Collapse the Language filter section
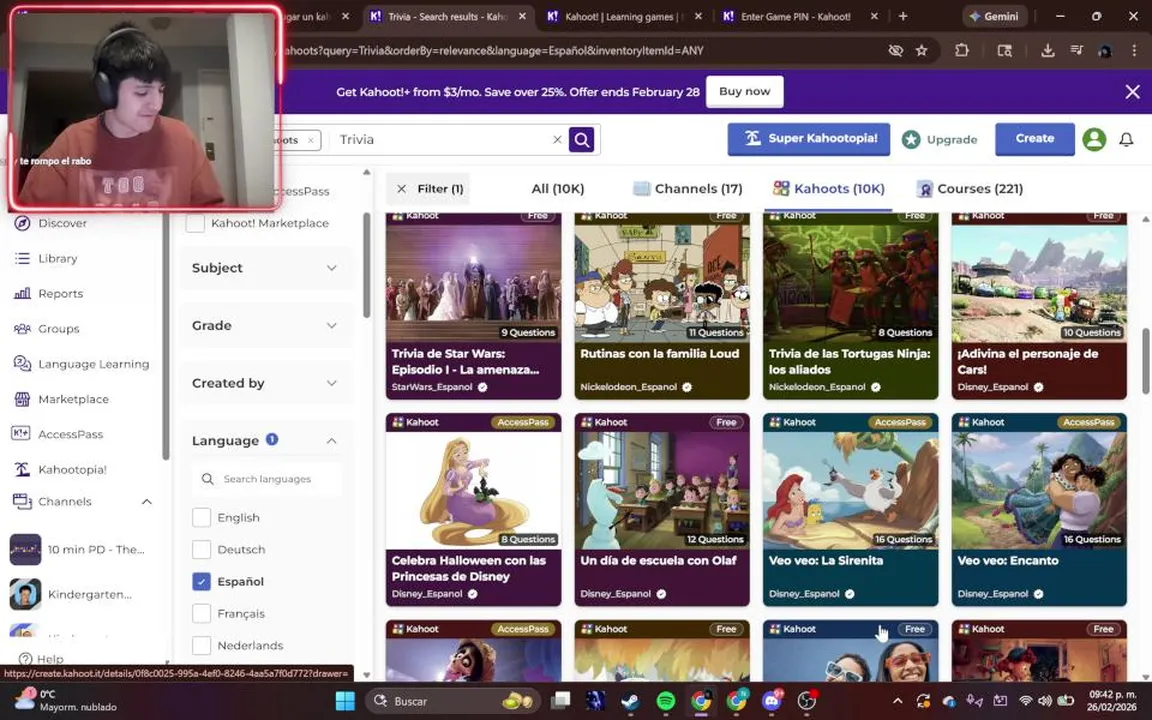Screen dimensions: 1152x720 [x=331, y=441]
